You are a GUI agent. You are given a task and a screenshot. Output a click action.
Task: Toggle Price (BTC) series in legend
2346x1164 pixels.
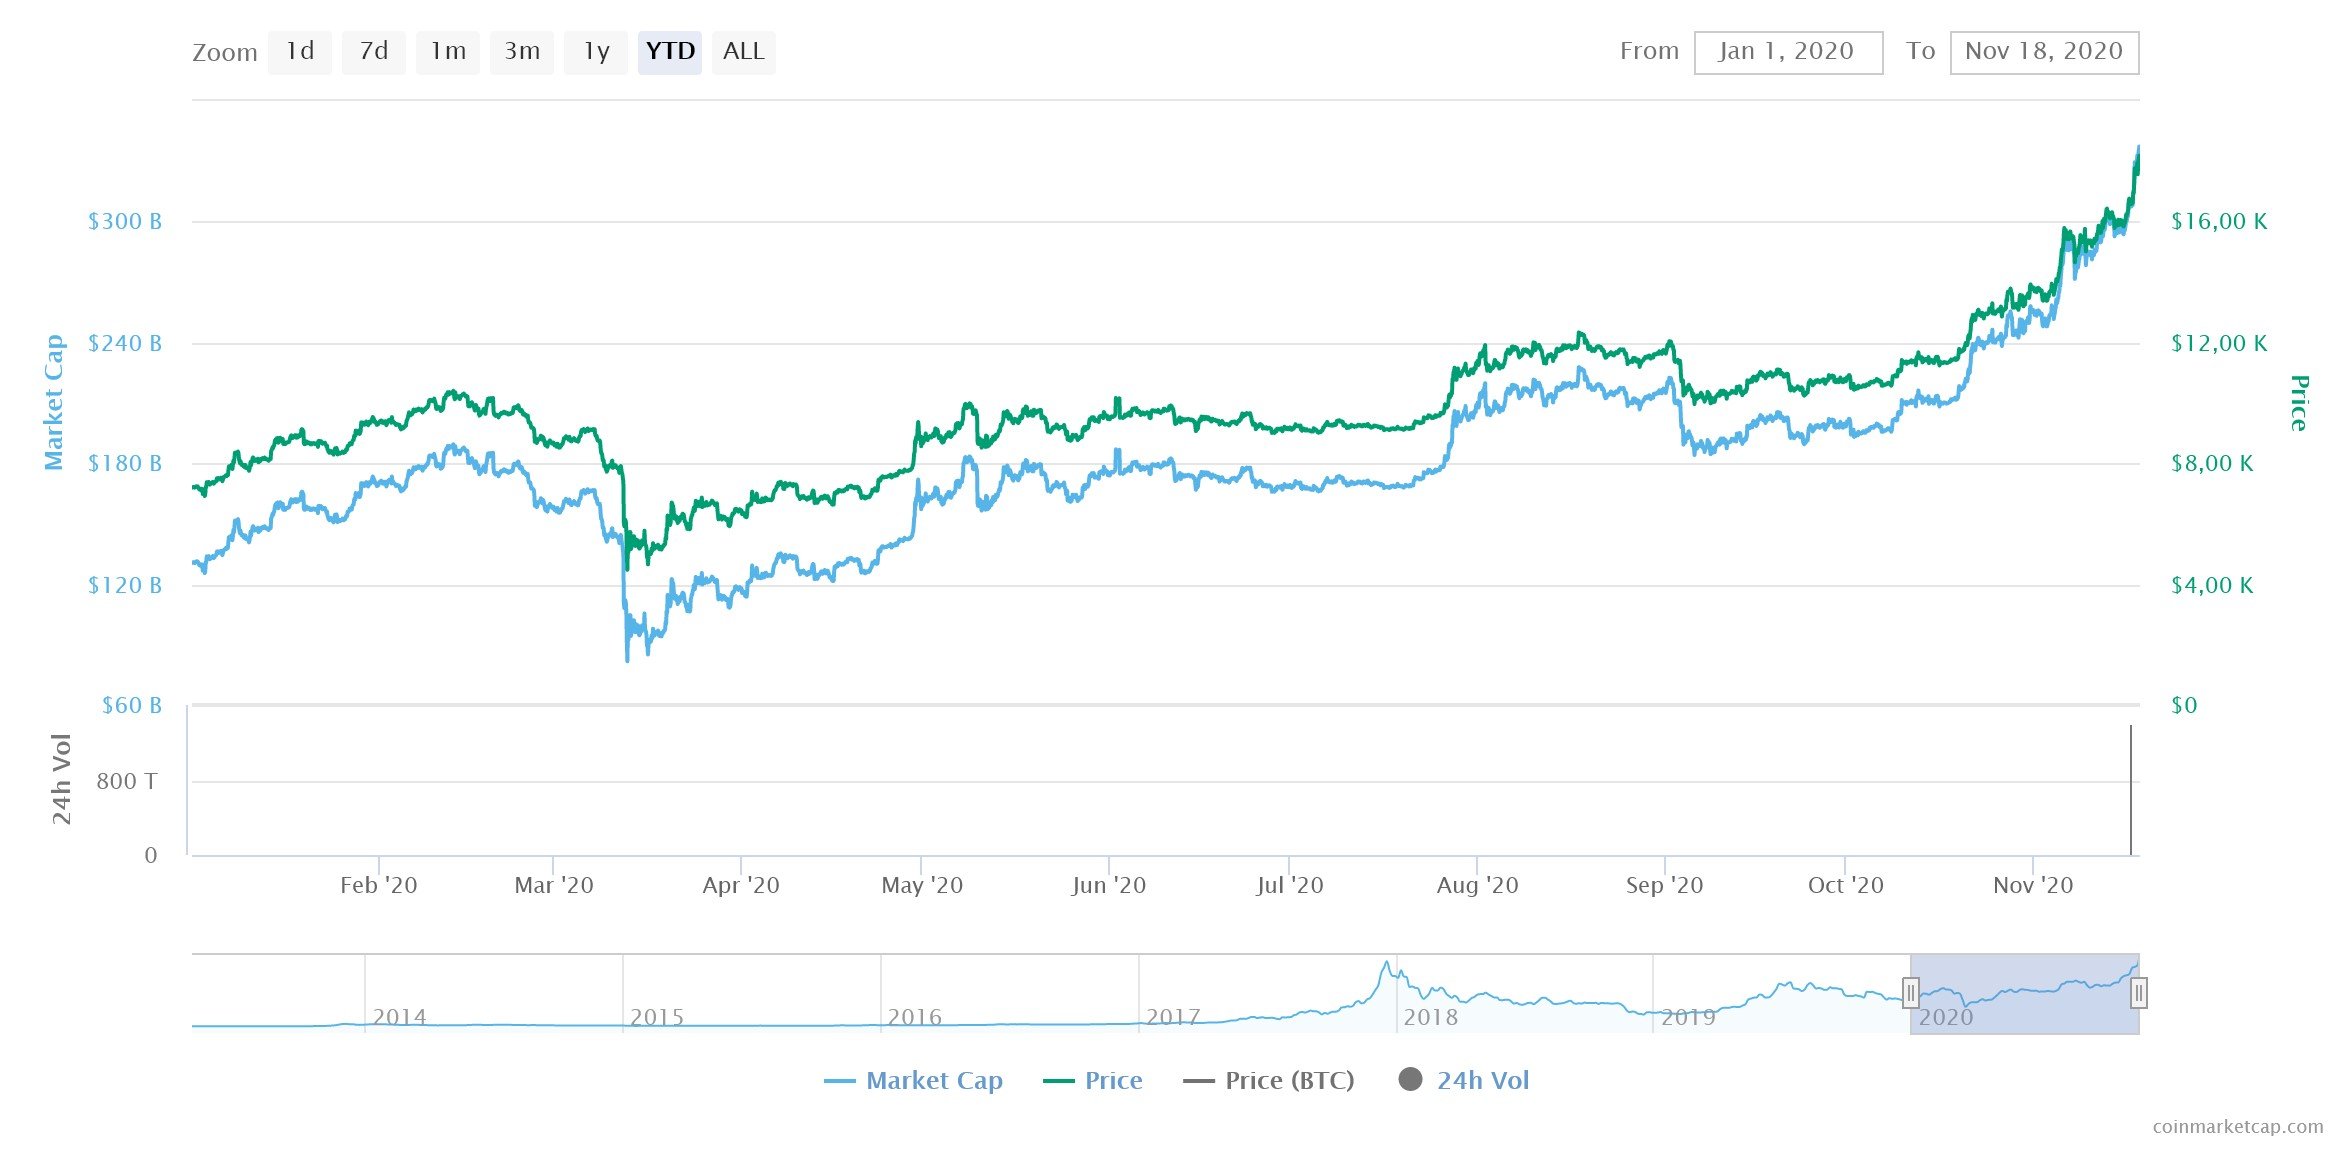point(1289,1080)
